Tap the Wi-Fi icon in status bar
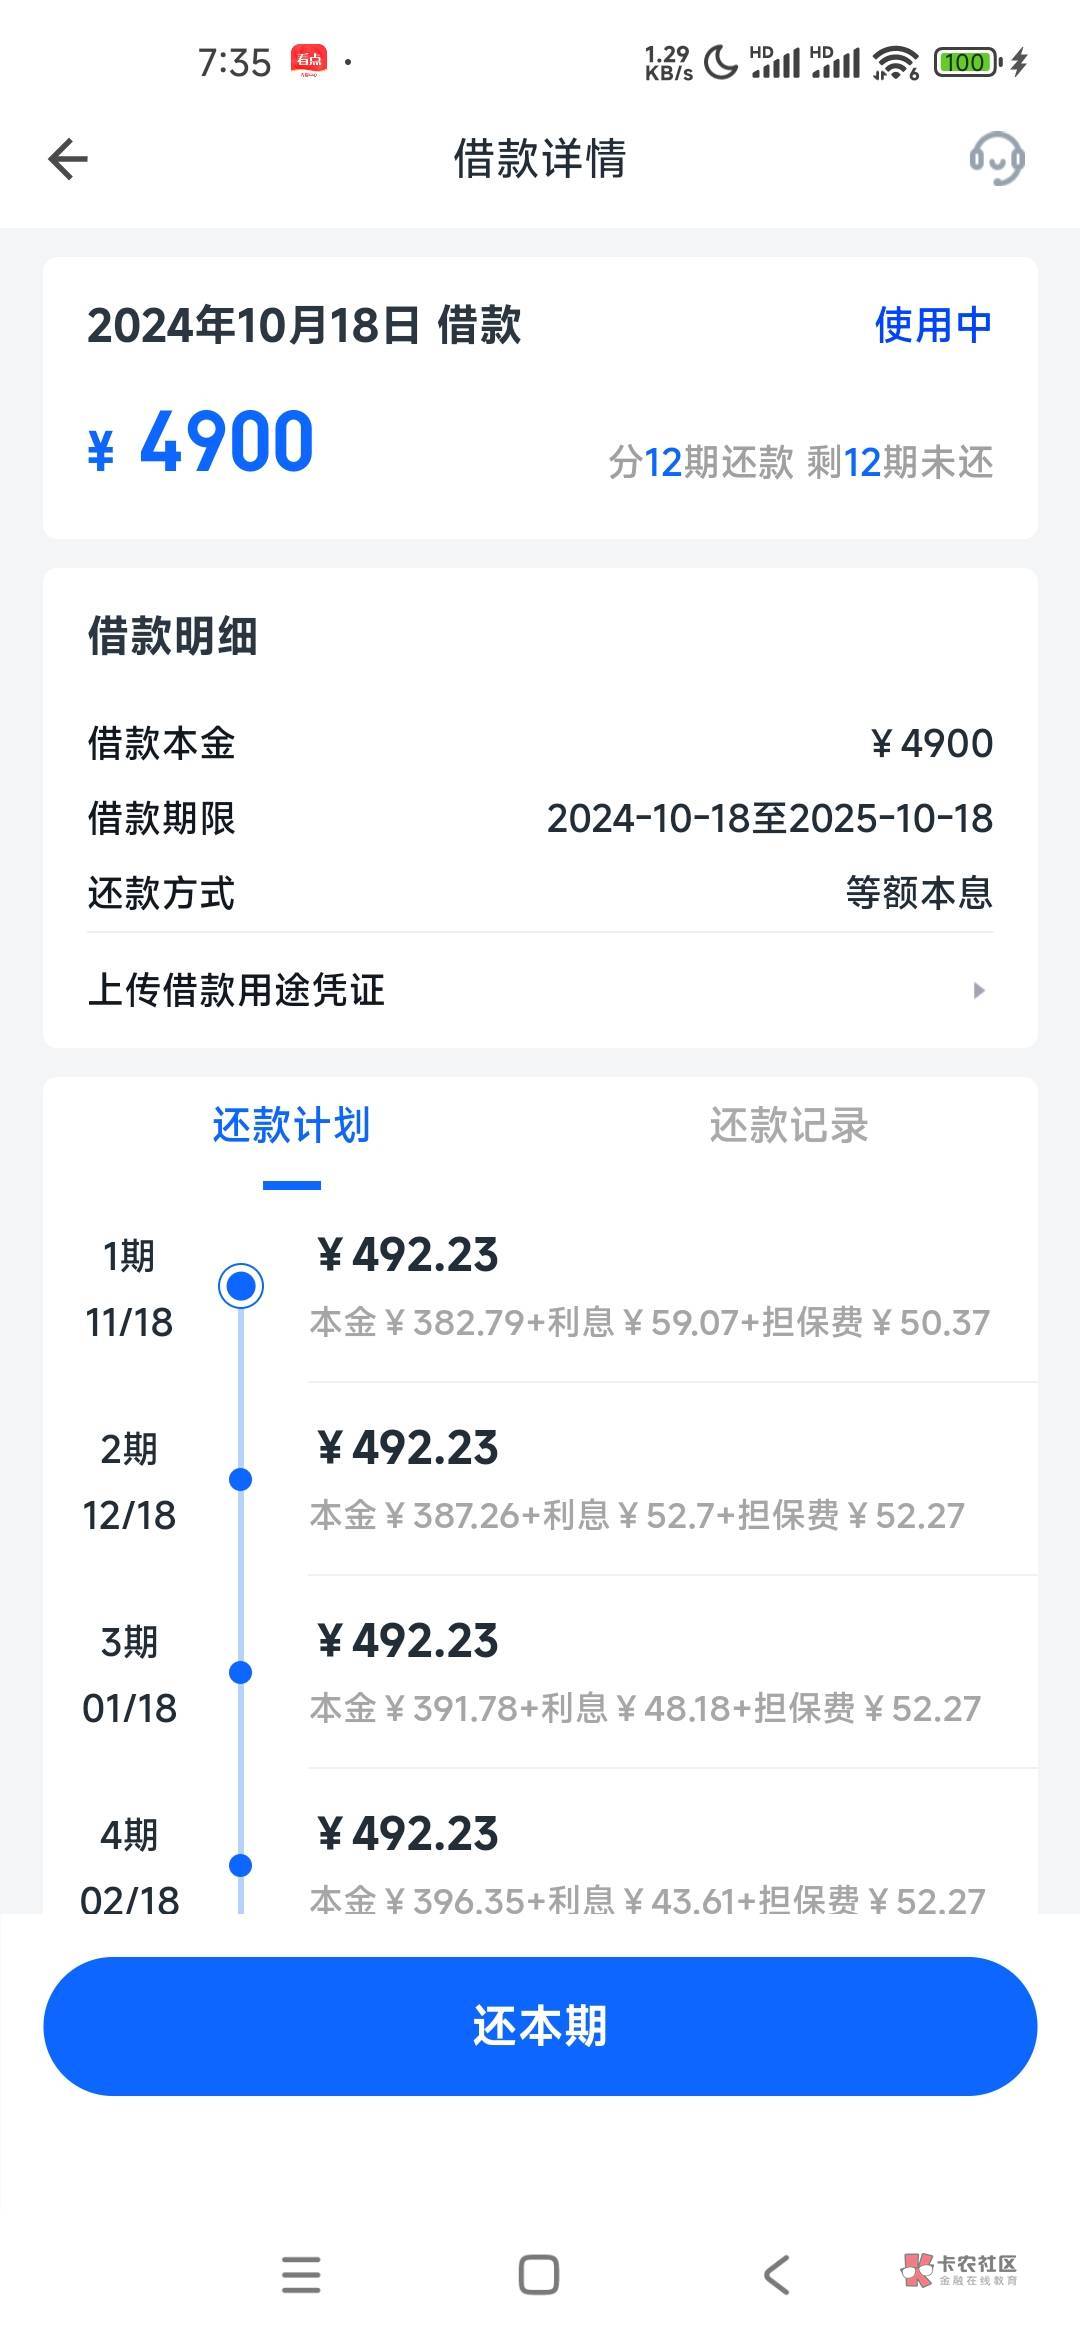The height and width of the screenshot is (2340, 1080). 895,62
